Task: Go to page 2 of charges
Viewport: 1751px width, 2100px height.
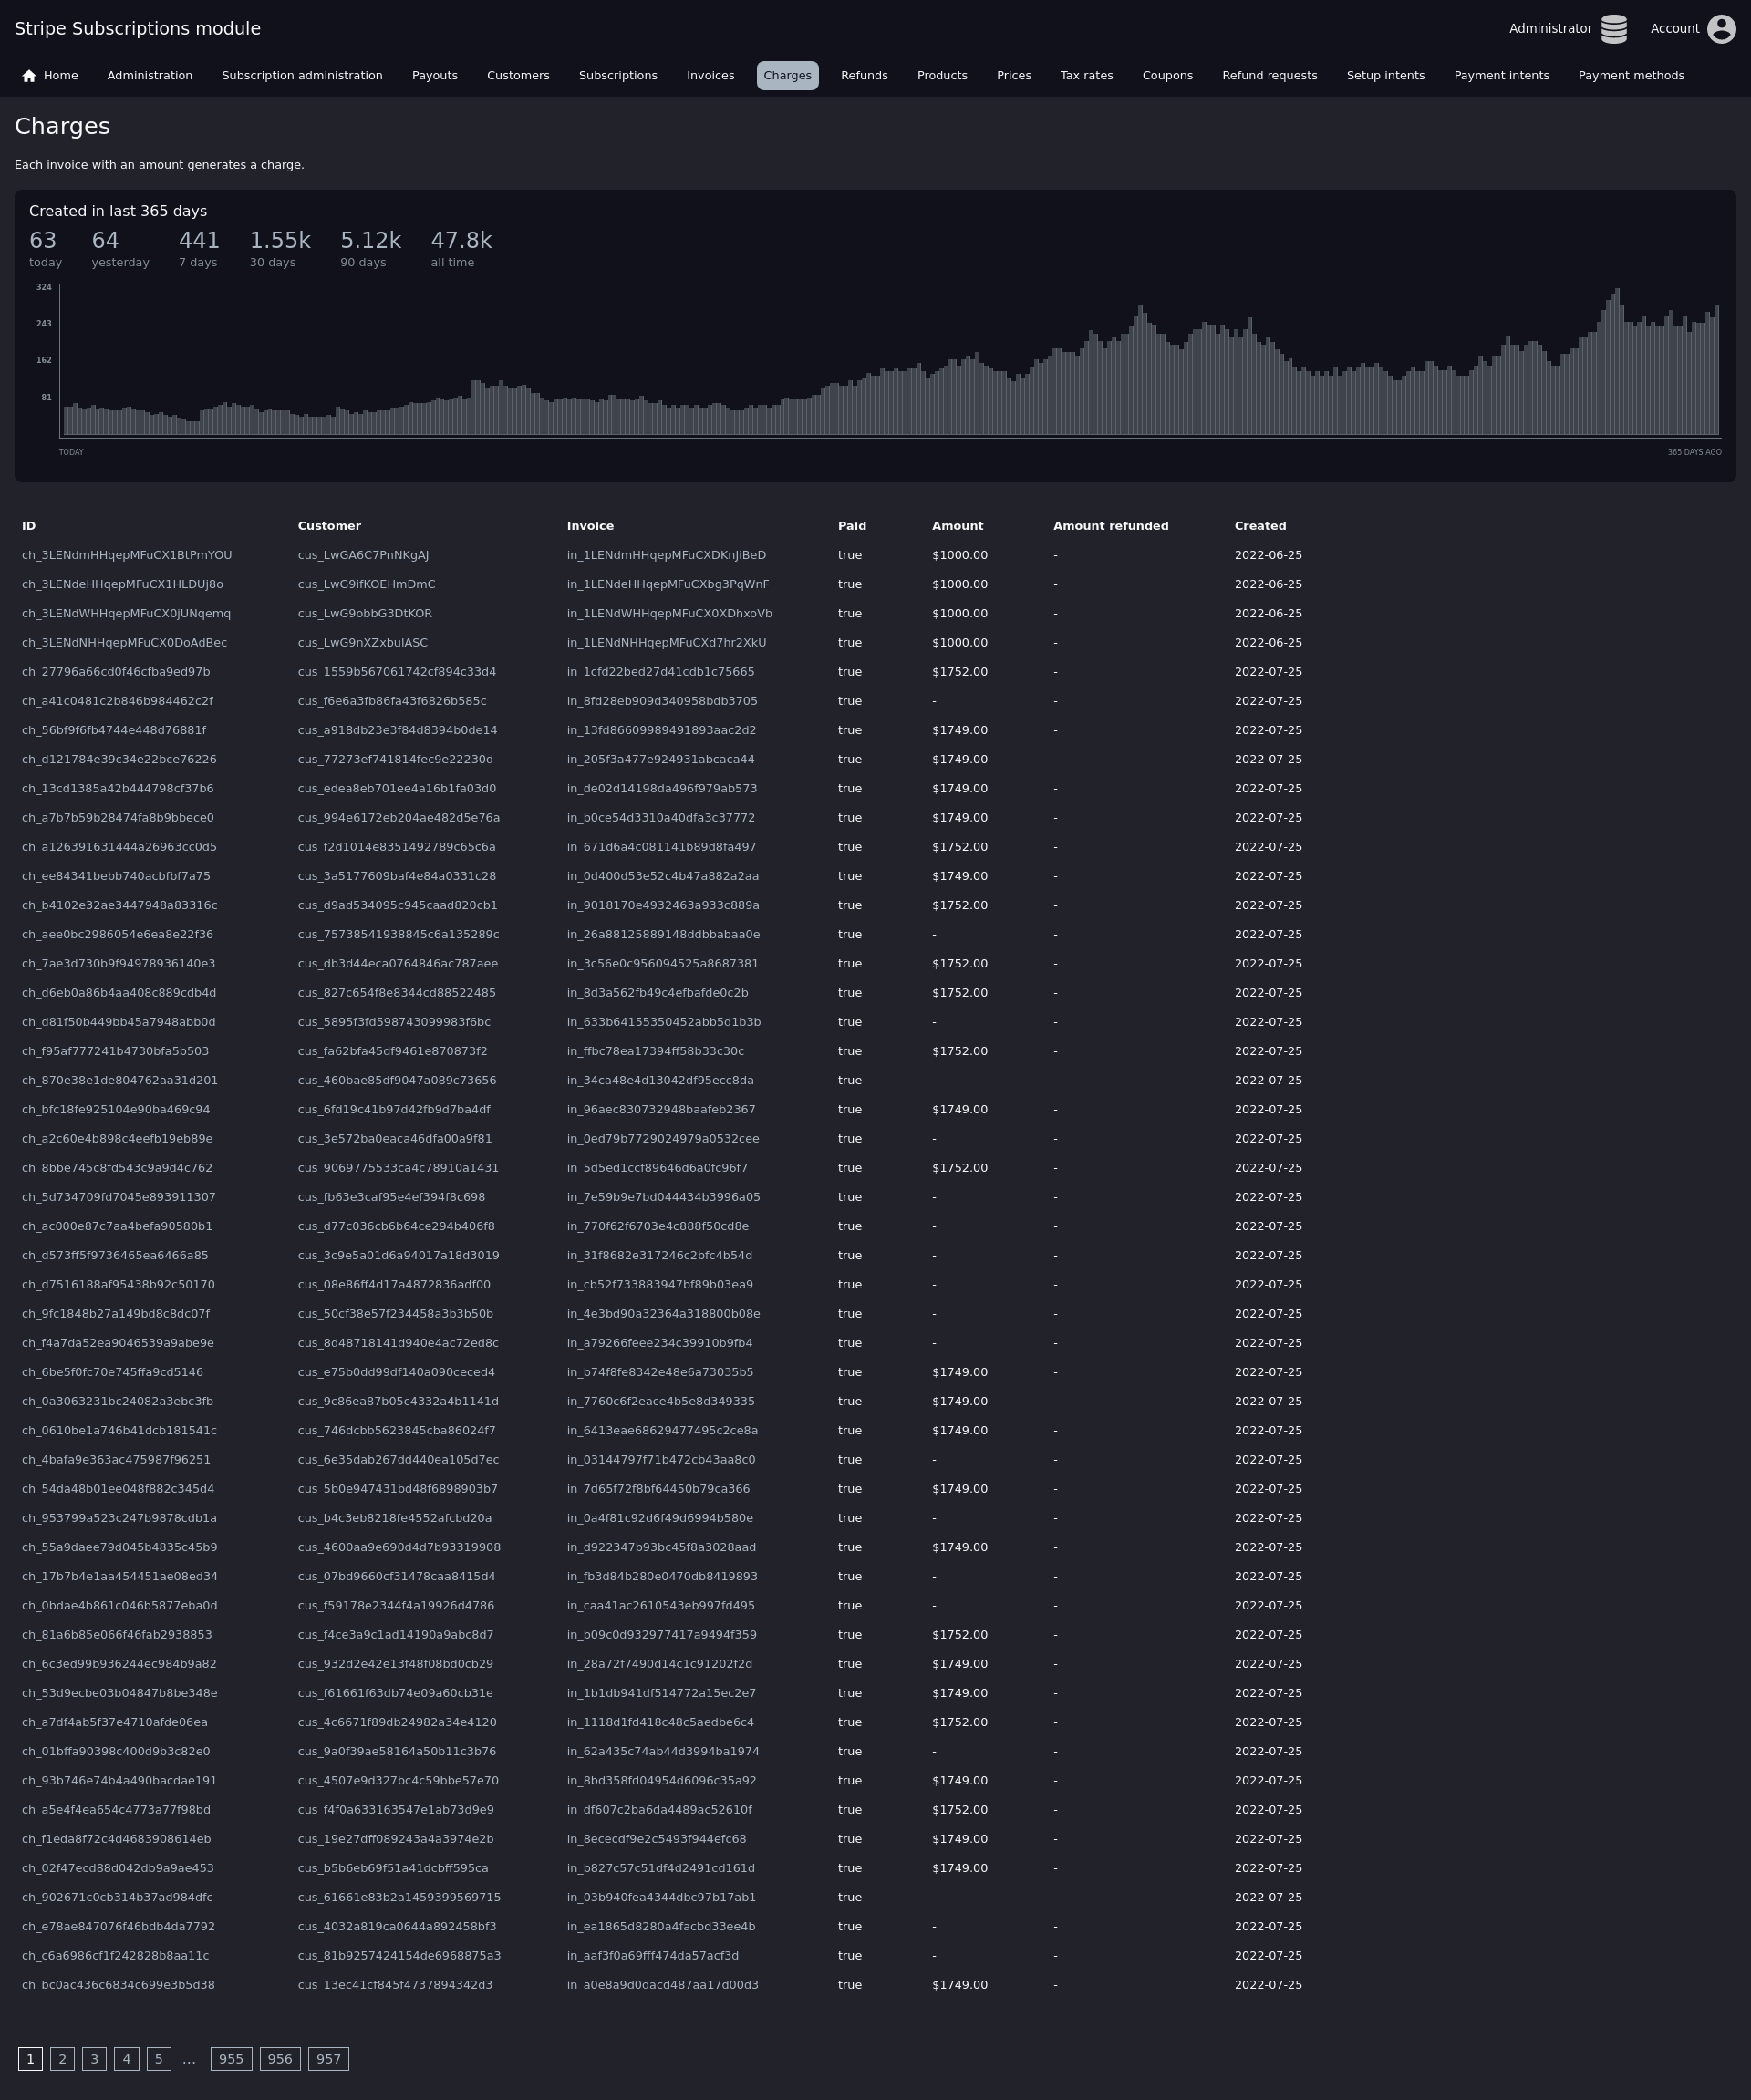Action: (x=62, y=2059)
